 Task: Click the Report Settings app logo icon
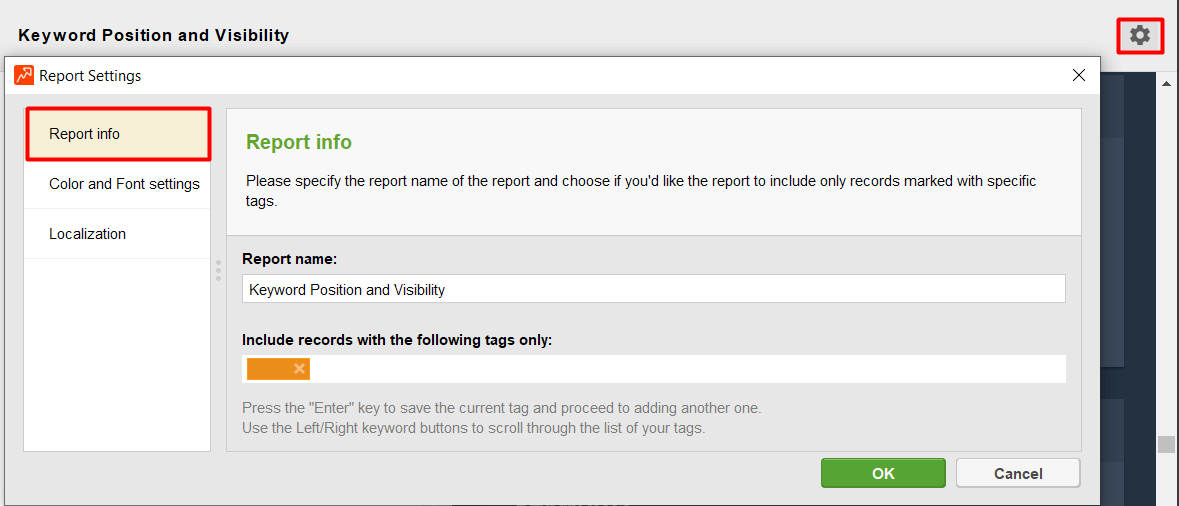(x=24, y=75)
